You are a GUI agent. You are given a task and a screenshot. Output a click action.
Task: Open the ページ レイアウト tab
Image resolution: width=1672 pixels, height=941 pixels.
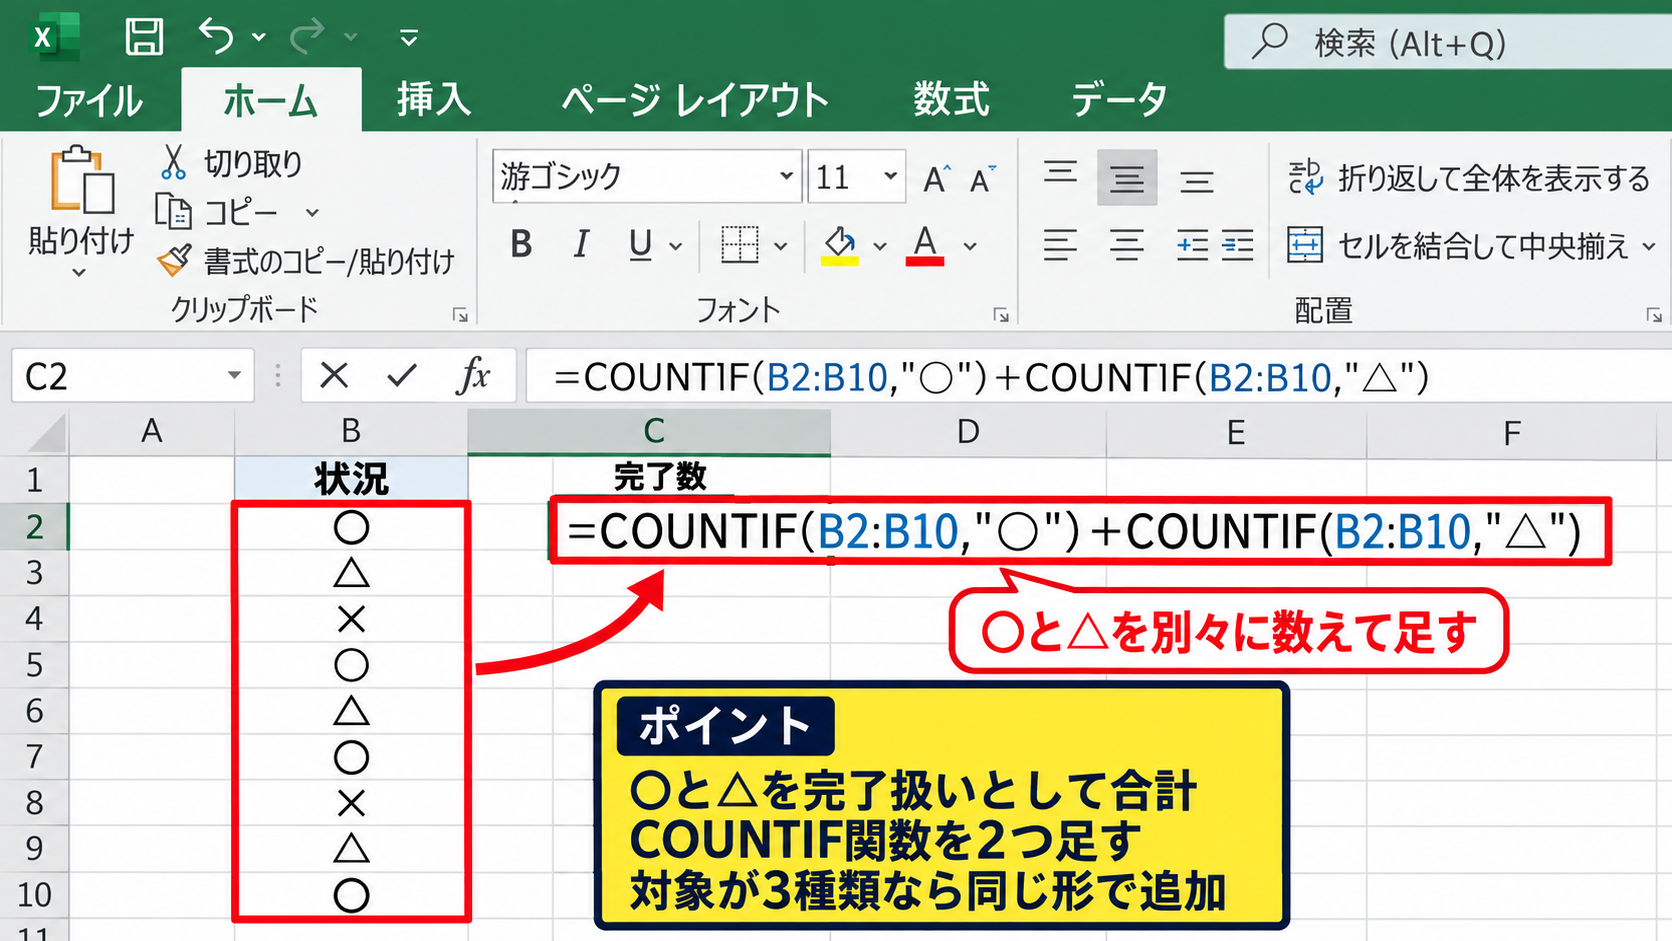695,99
